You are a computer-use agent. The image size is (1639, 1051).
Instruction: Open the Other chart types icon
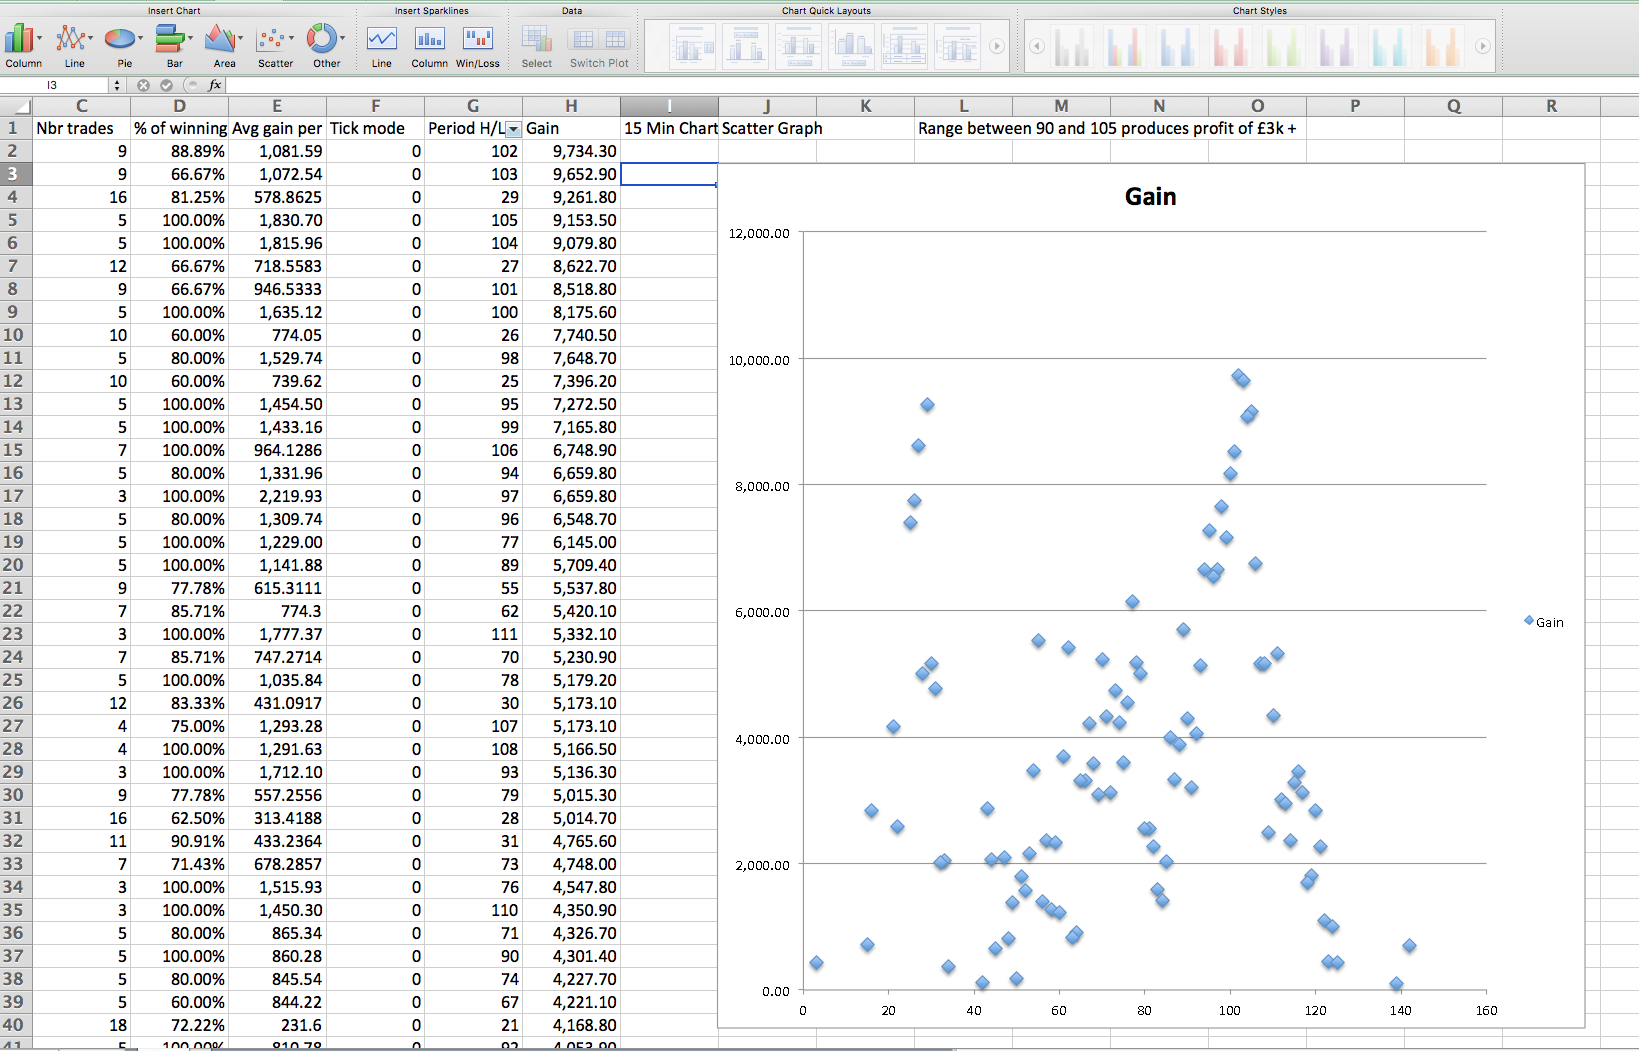click(322, 40)
